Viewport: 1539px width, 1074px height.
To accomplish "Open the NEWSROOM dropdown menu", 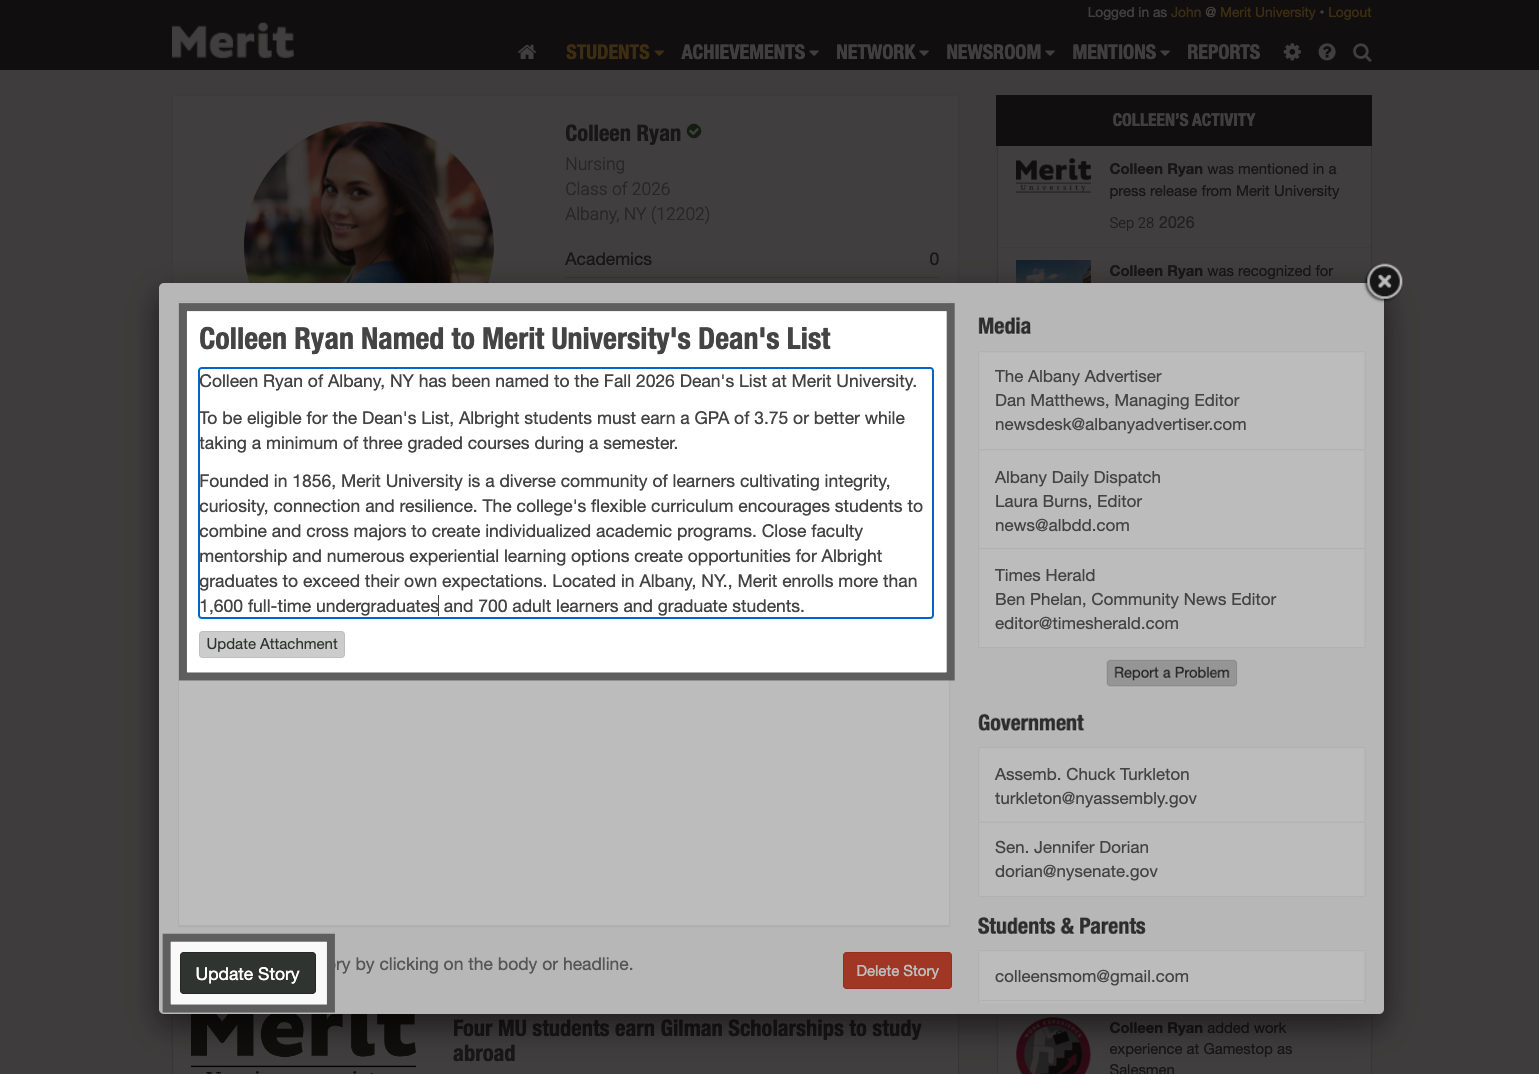I will click(x=994, y=52).
